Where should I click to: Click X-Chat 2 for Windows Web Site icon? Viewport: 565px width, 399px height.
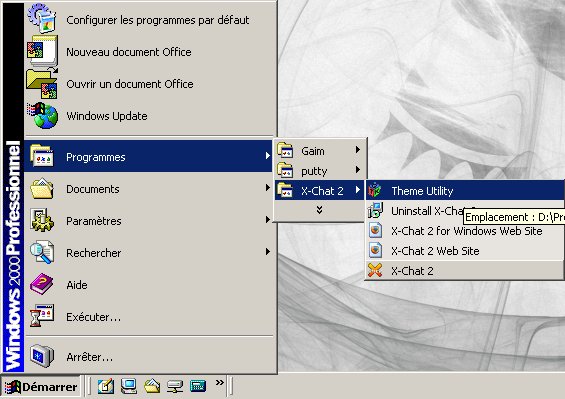pyautogui.click(x=375, y=230)
